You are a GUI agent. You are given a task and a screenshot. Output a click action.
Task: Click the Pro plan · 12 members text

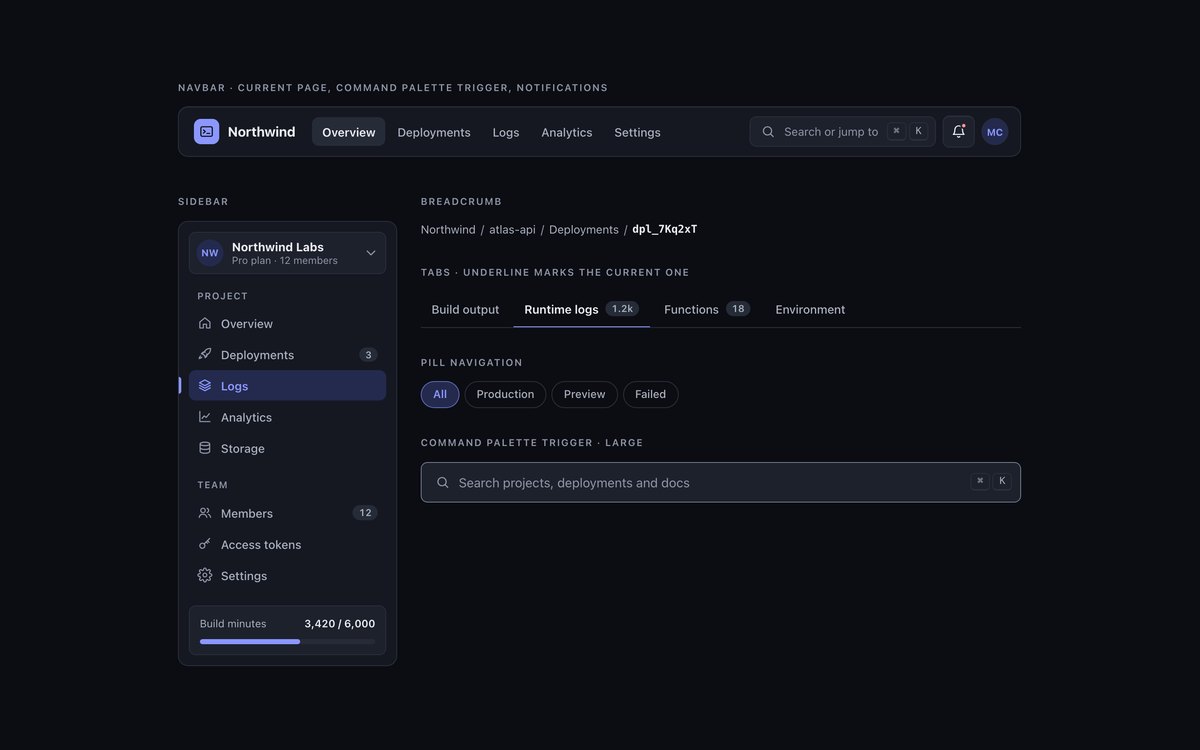[x=285, y=261]
